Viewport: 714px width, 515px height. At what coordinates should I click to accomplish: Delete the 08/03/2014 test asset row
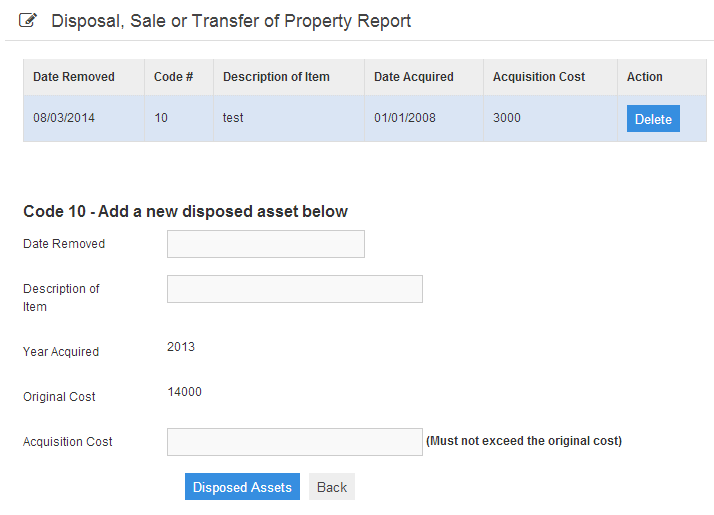653,119
